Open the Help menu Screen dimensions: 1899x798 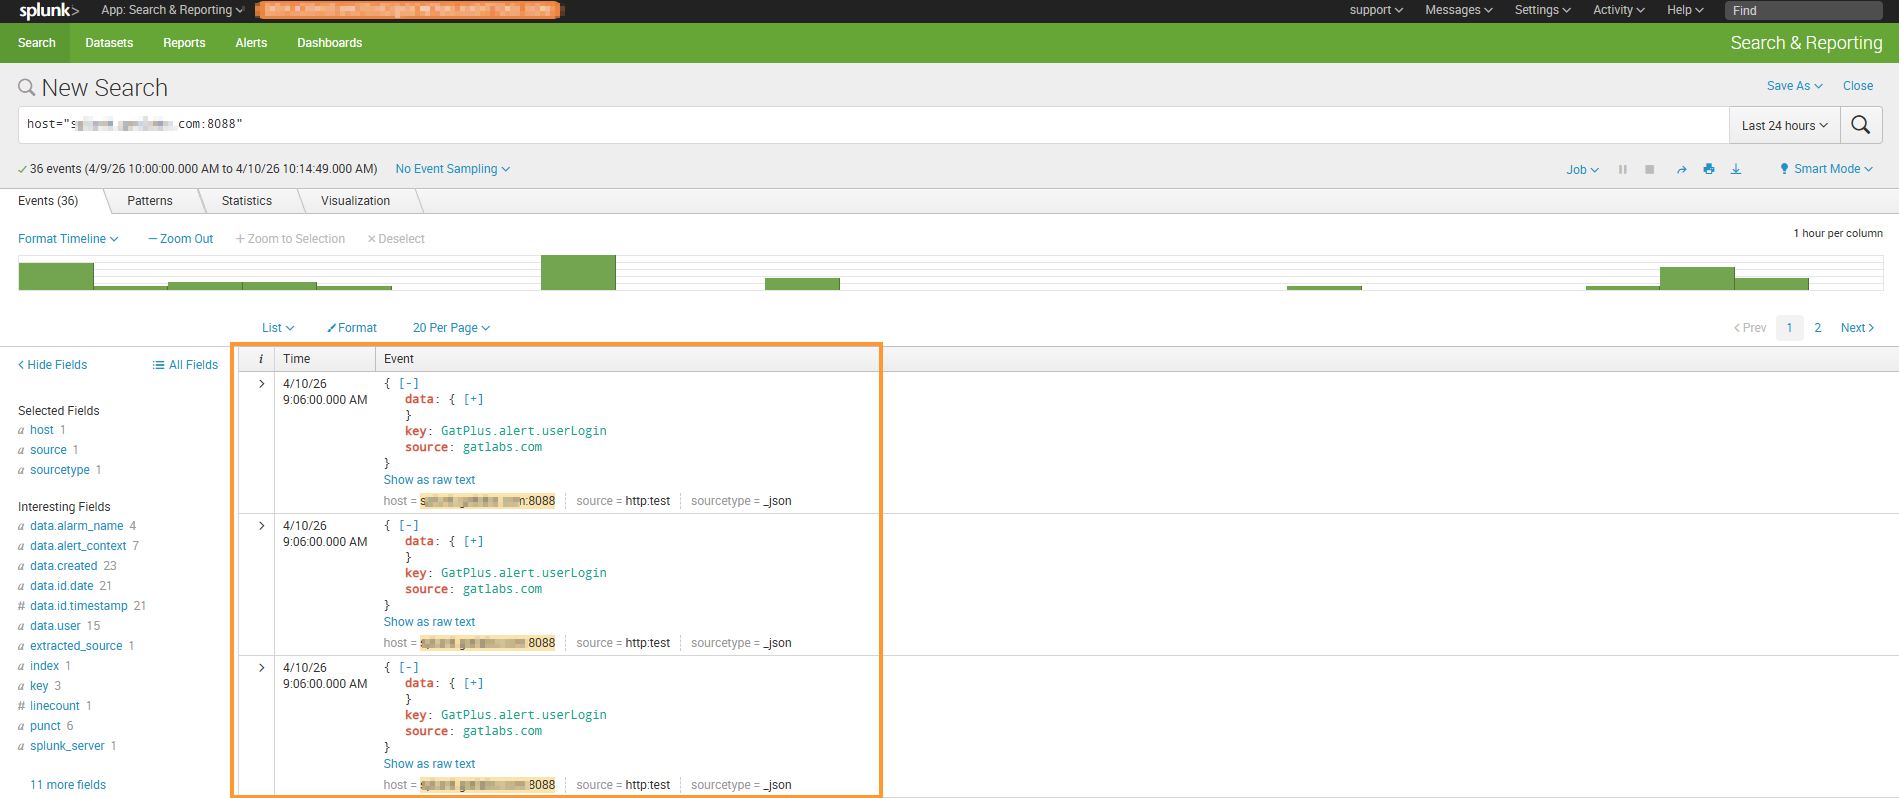tap(1685, 10)
